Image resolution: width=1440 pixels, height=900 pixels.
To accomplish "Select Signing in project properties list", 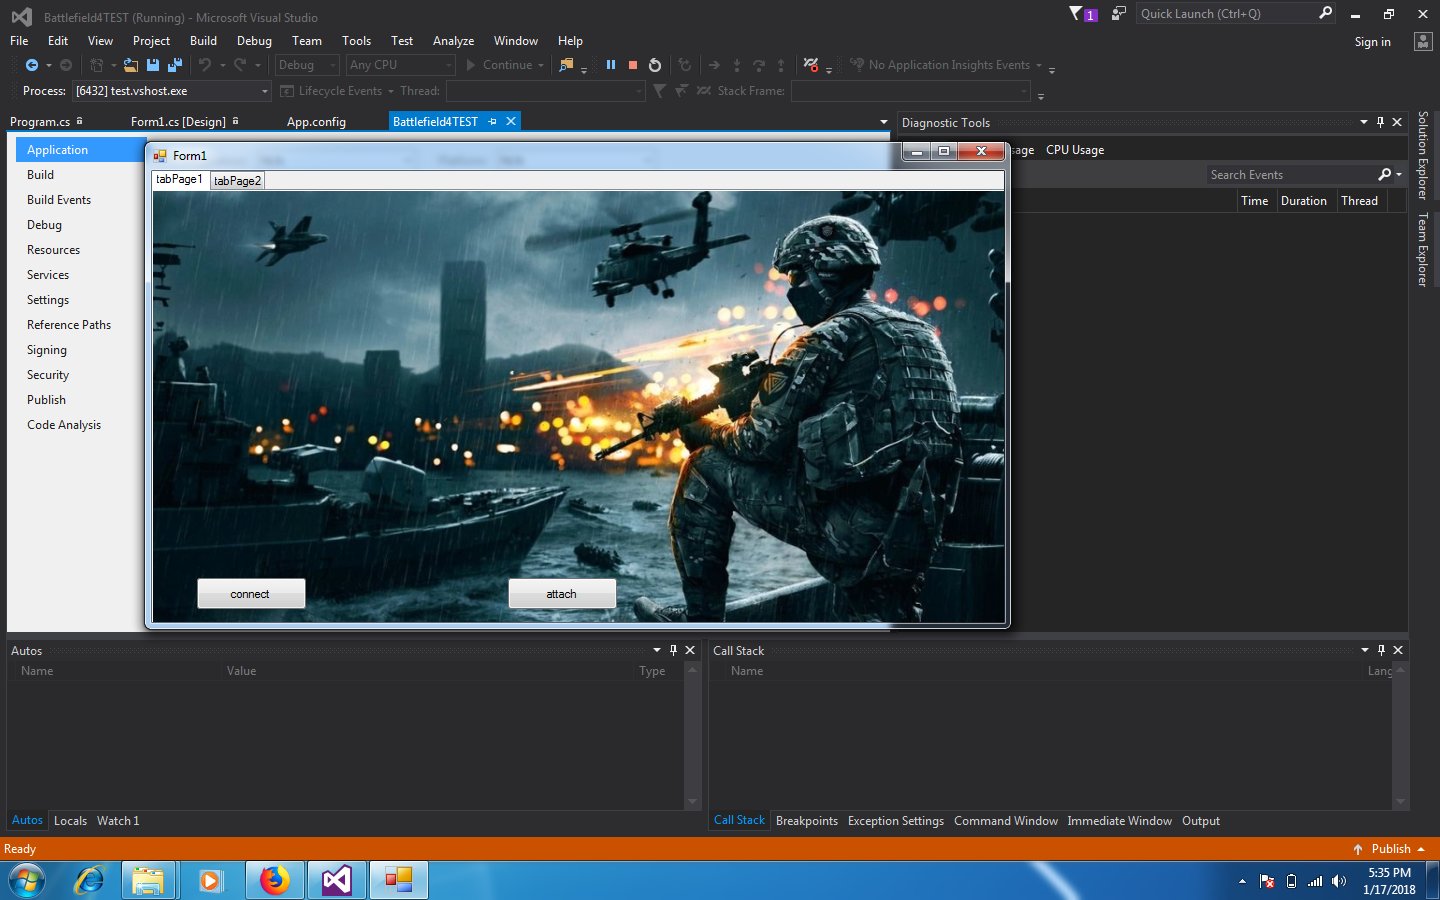I will (47, 350).
